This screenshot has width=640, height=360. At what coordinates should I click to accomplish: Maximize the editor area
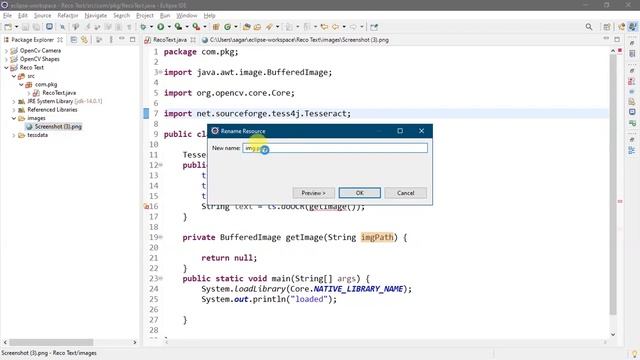pyautogui.click(x=617, y=40)
